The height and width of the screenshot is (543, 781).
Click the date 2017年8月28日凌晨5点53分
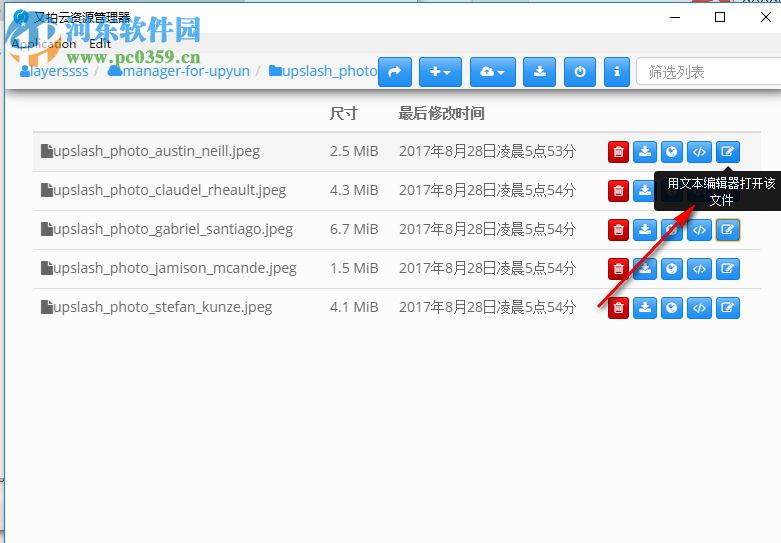click(x=487, y=151)
